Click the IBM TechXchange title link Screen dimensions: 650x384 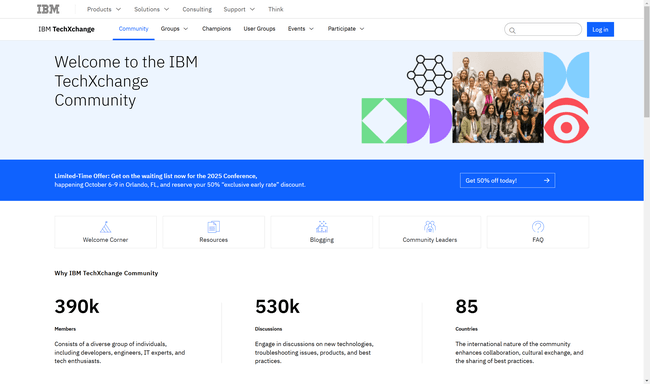(x=66, y=29)
